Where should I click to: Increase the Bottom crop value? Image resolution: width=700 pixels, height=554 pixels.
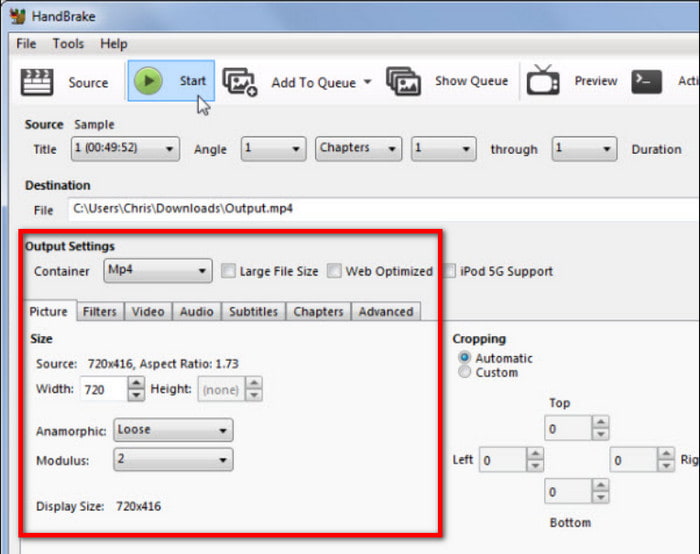pos(601,485)
